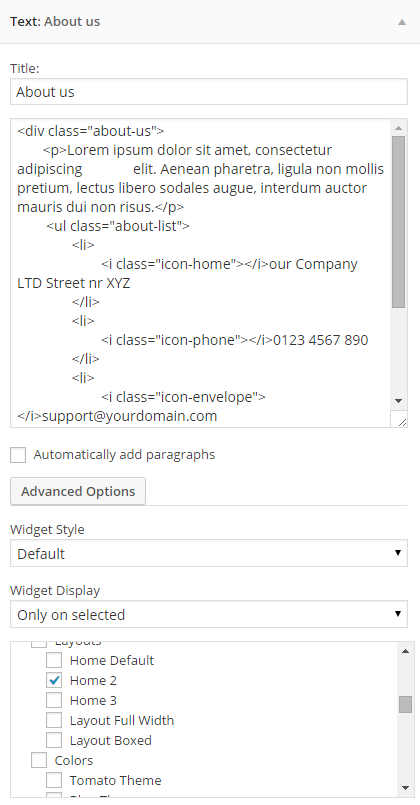Collapse the About us text widget

402,22
